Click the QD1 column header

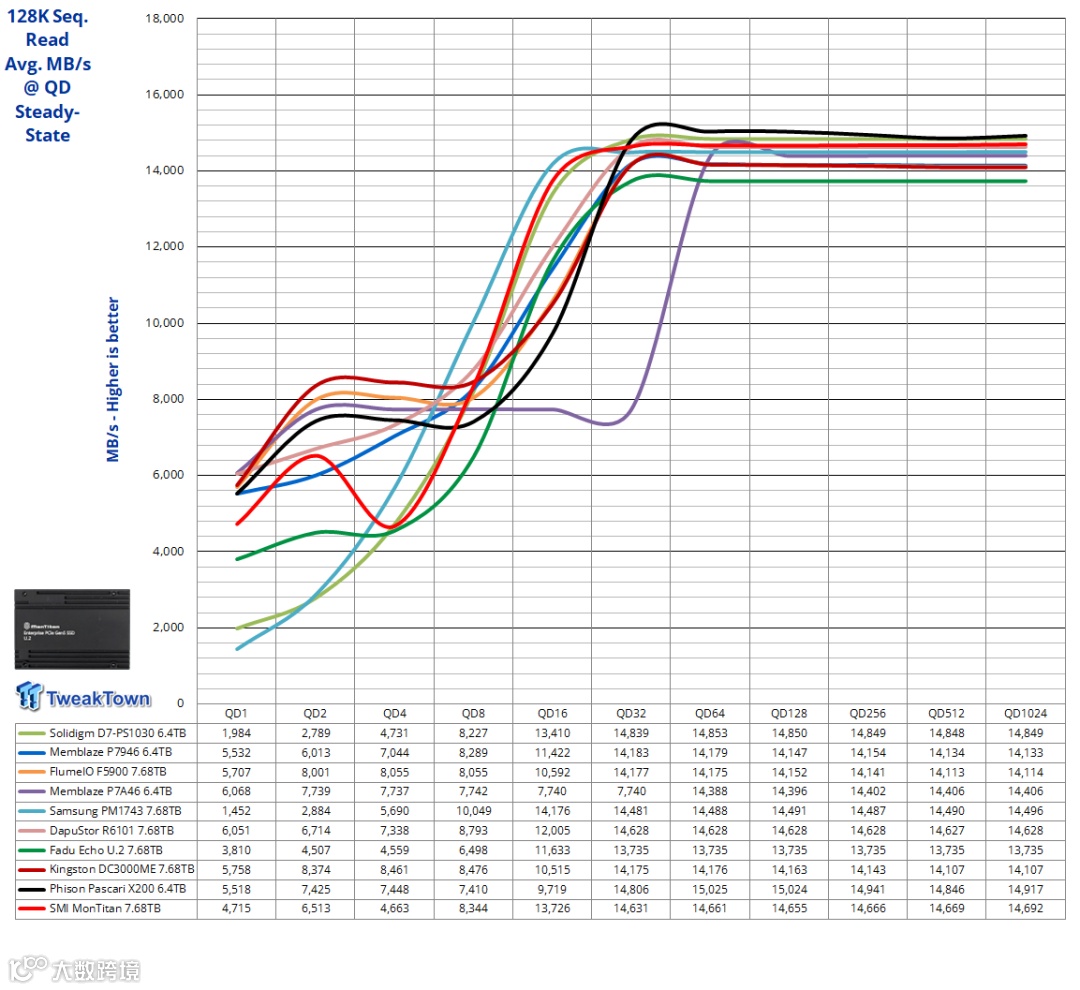(x=236, y=714)
